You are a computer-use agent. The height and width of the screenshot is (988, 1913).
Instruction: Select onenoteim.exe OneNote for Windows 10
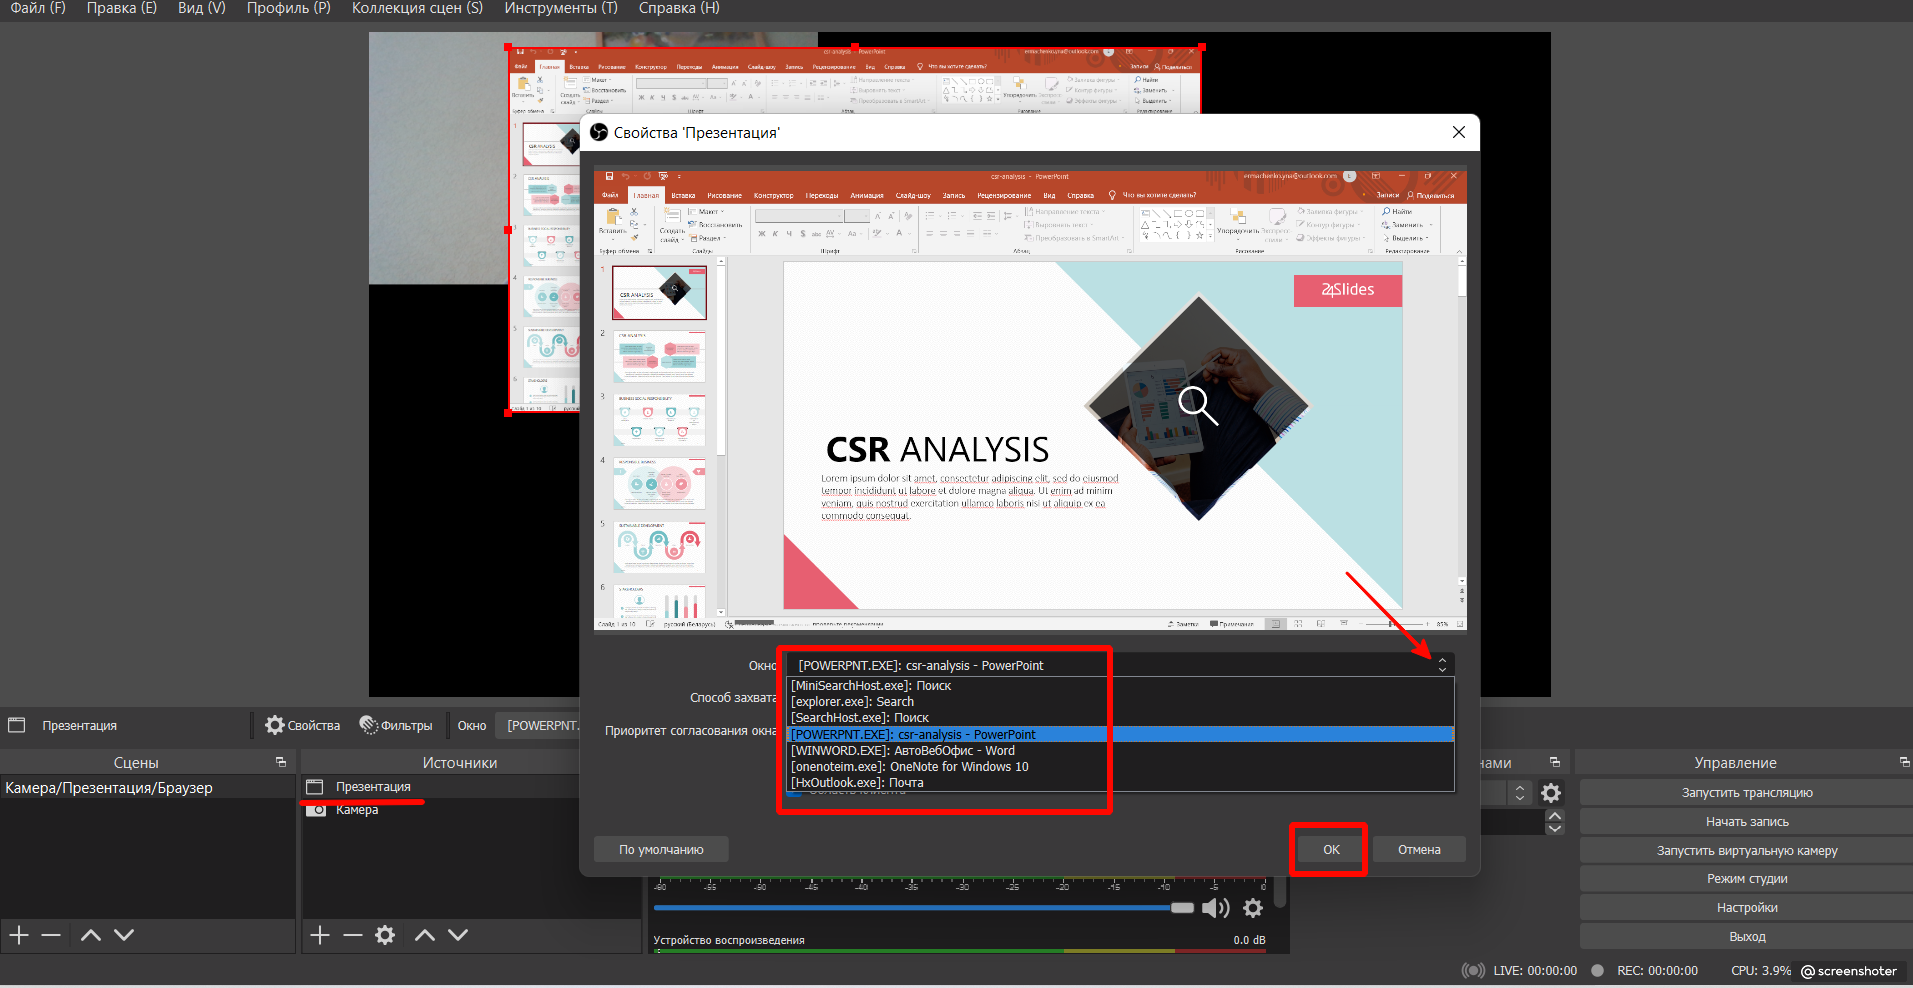click(x=909, y=767)
